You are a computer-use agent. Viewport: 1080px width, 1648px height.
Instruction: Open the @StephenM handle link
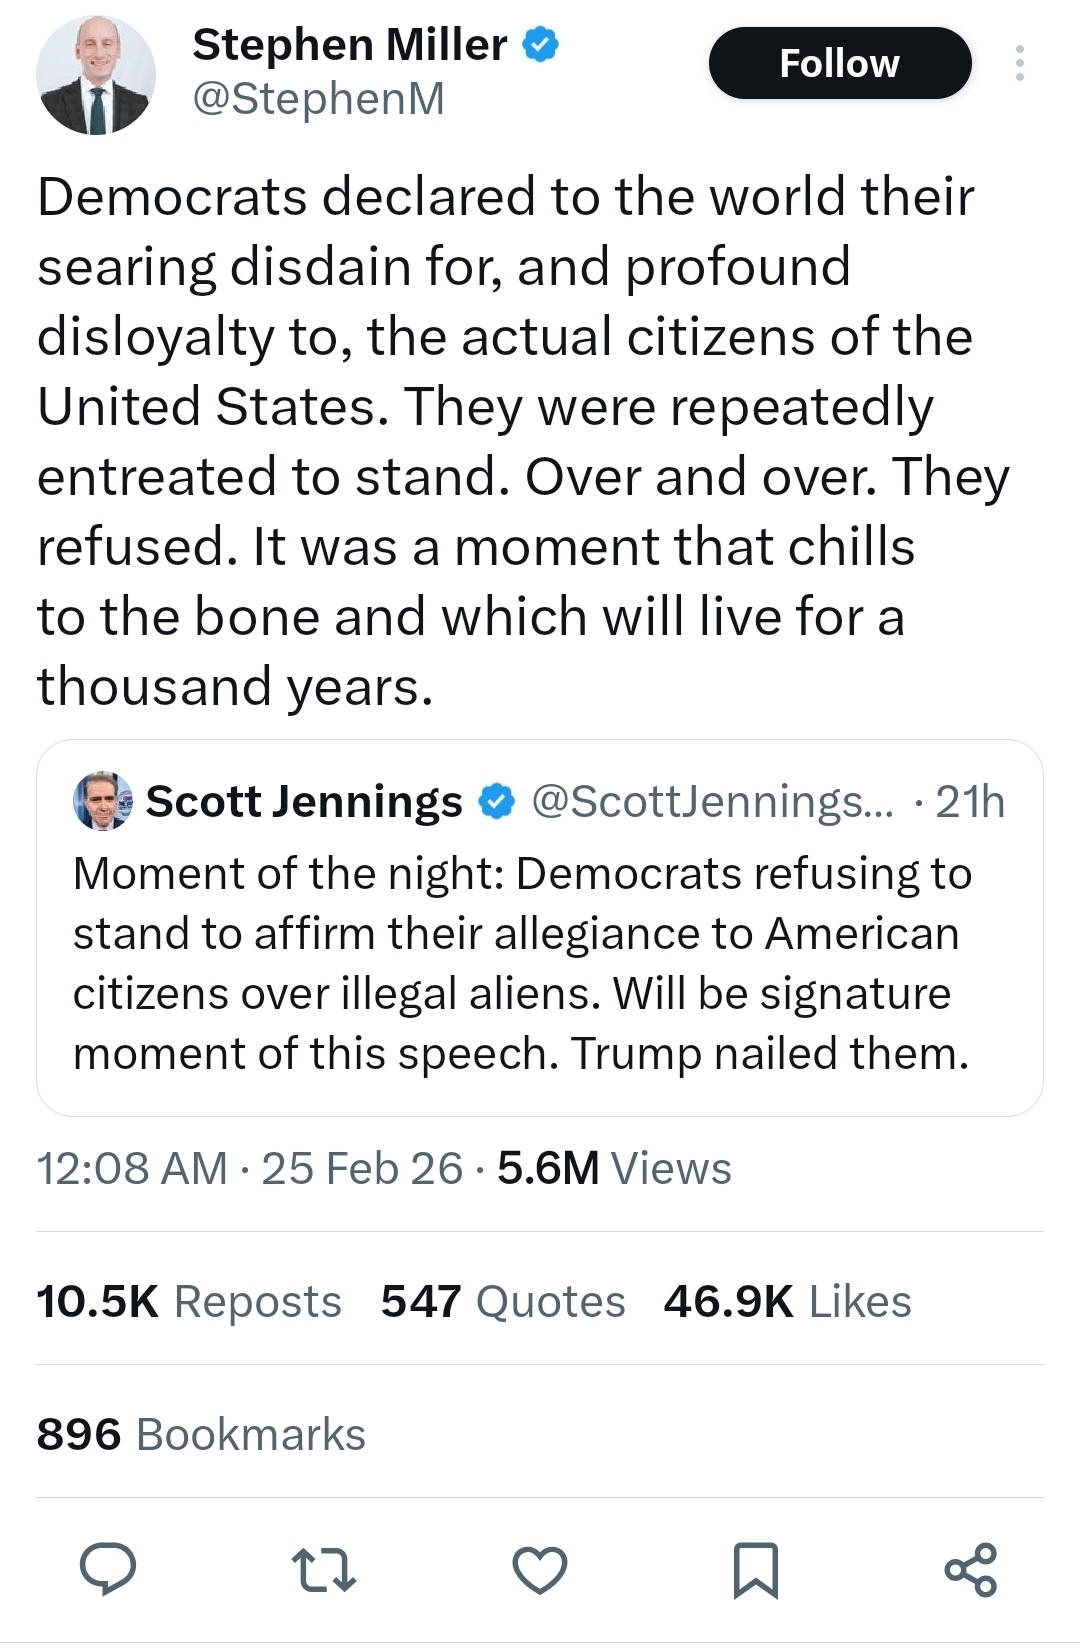coord(318,98)
